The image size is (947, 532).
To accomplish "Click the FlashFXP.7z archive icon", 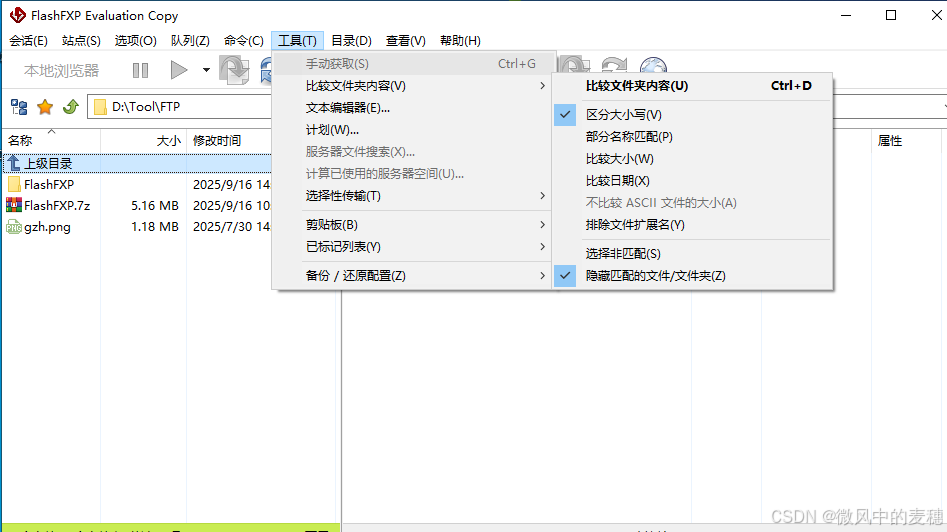I will point(14,205).
